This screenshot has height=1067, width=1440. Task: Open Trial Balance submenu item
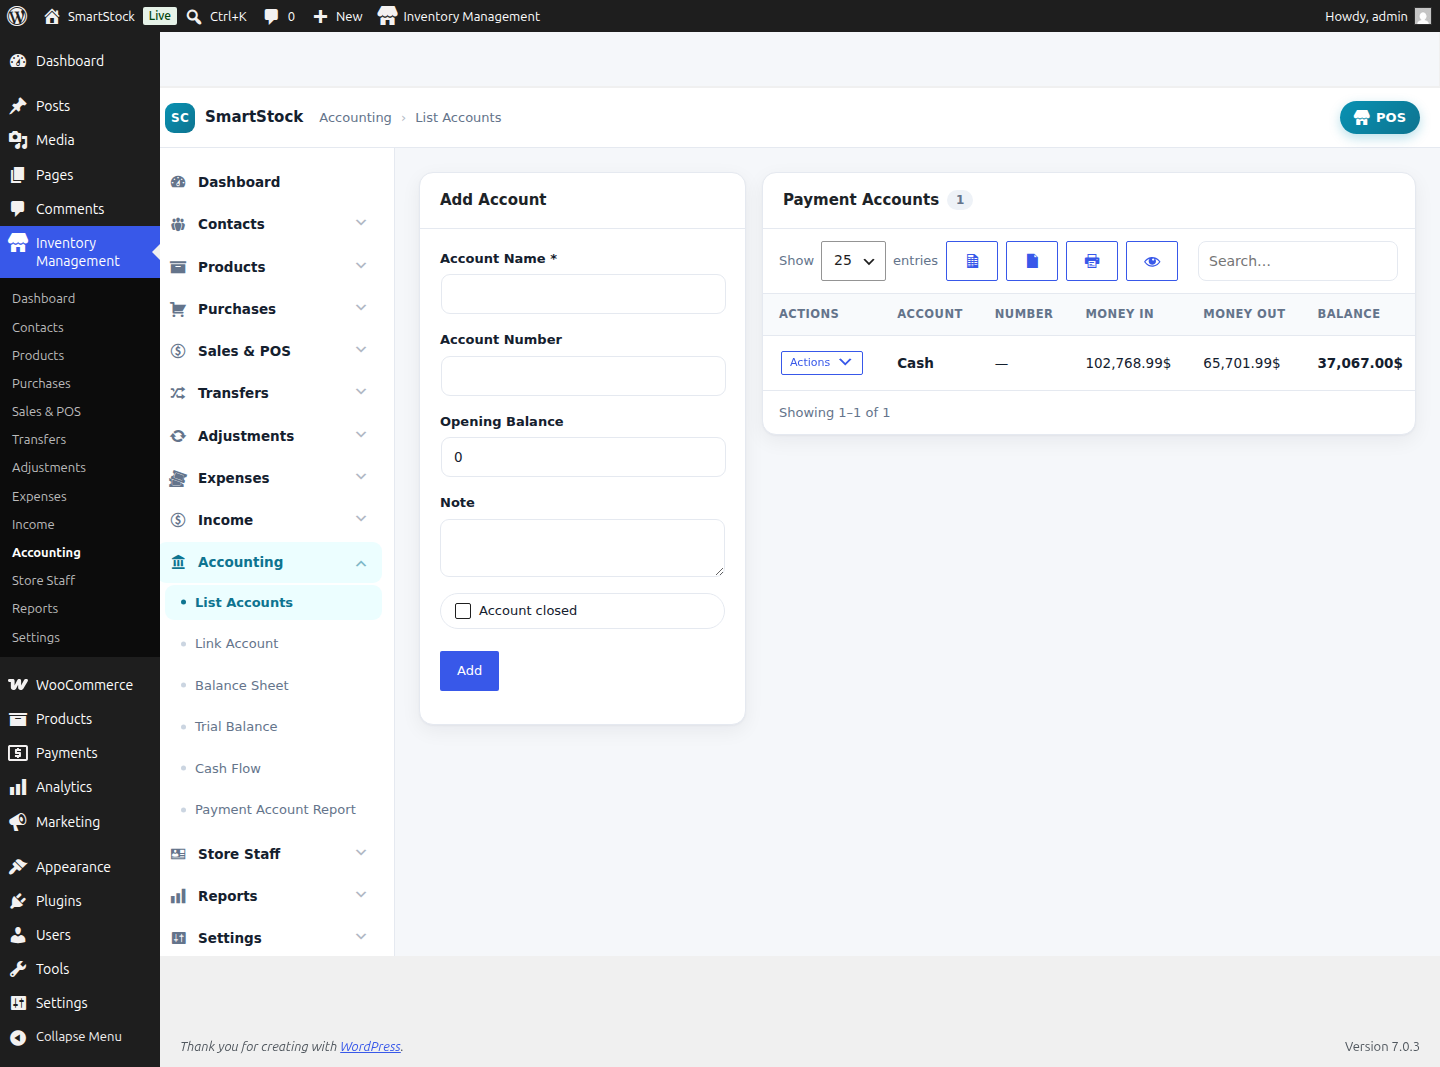[x=236, y=727]
